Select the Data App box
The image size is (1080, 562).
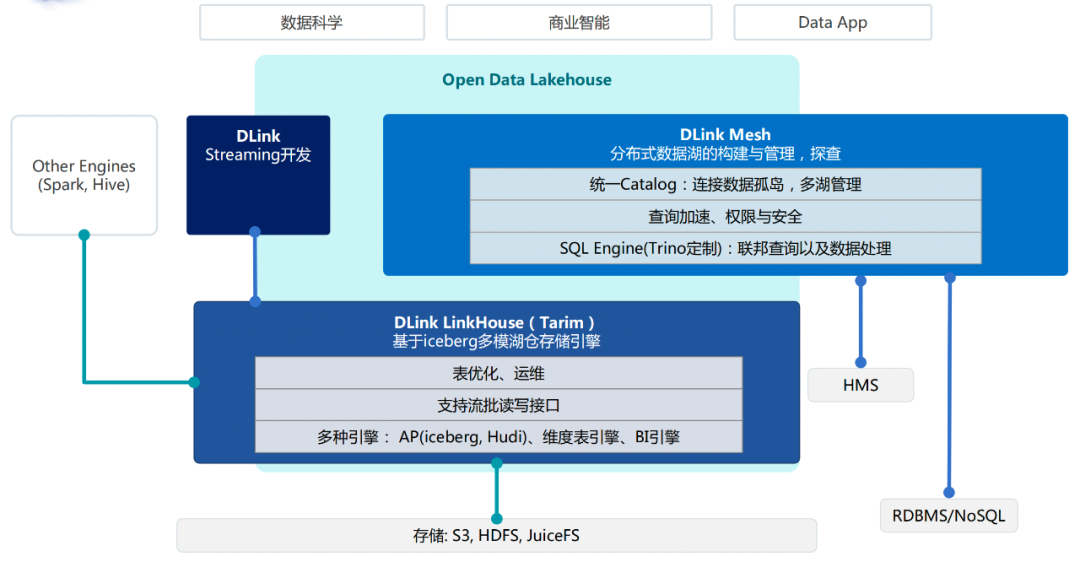pos(833,23)
